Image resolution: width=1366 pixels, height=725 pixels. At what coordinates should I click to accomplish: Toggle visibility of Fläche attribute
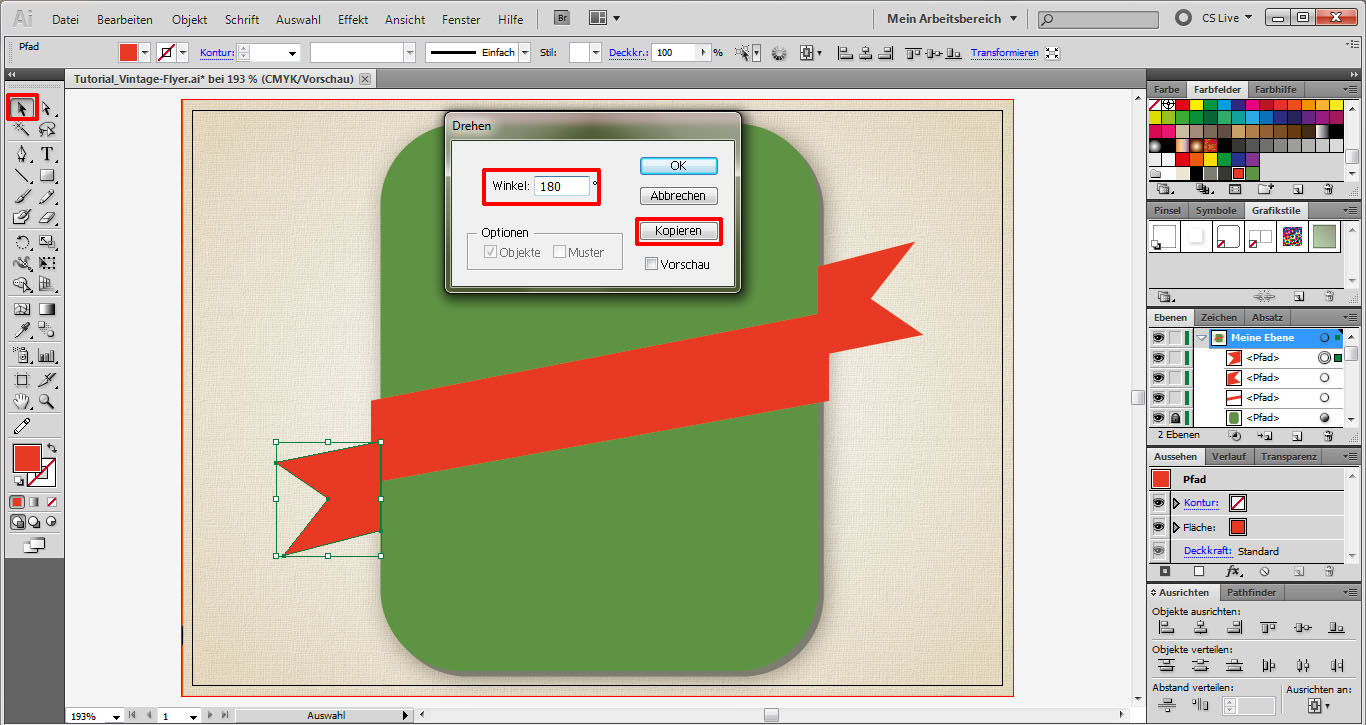click(1158, 527)
